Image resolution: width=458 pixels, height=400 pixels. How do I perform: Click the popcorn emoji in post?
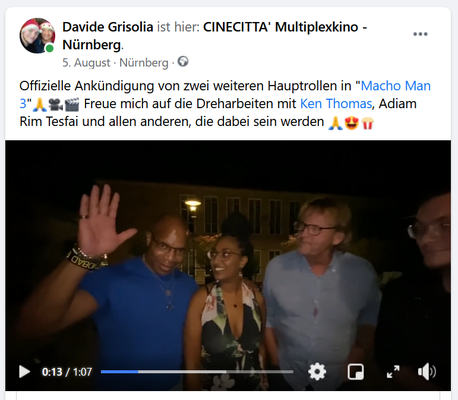[x=367, y=123]
